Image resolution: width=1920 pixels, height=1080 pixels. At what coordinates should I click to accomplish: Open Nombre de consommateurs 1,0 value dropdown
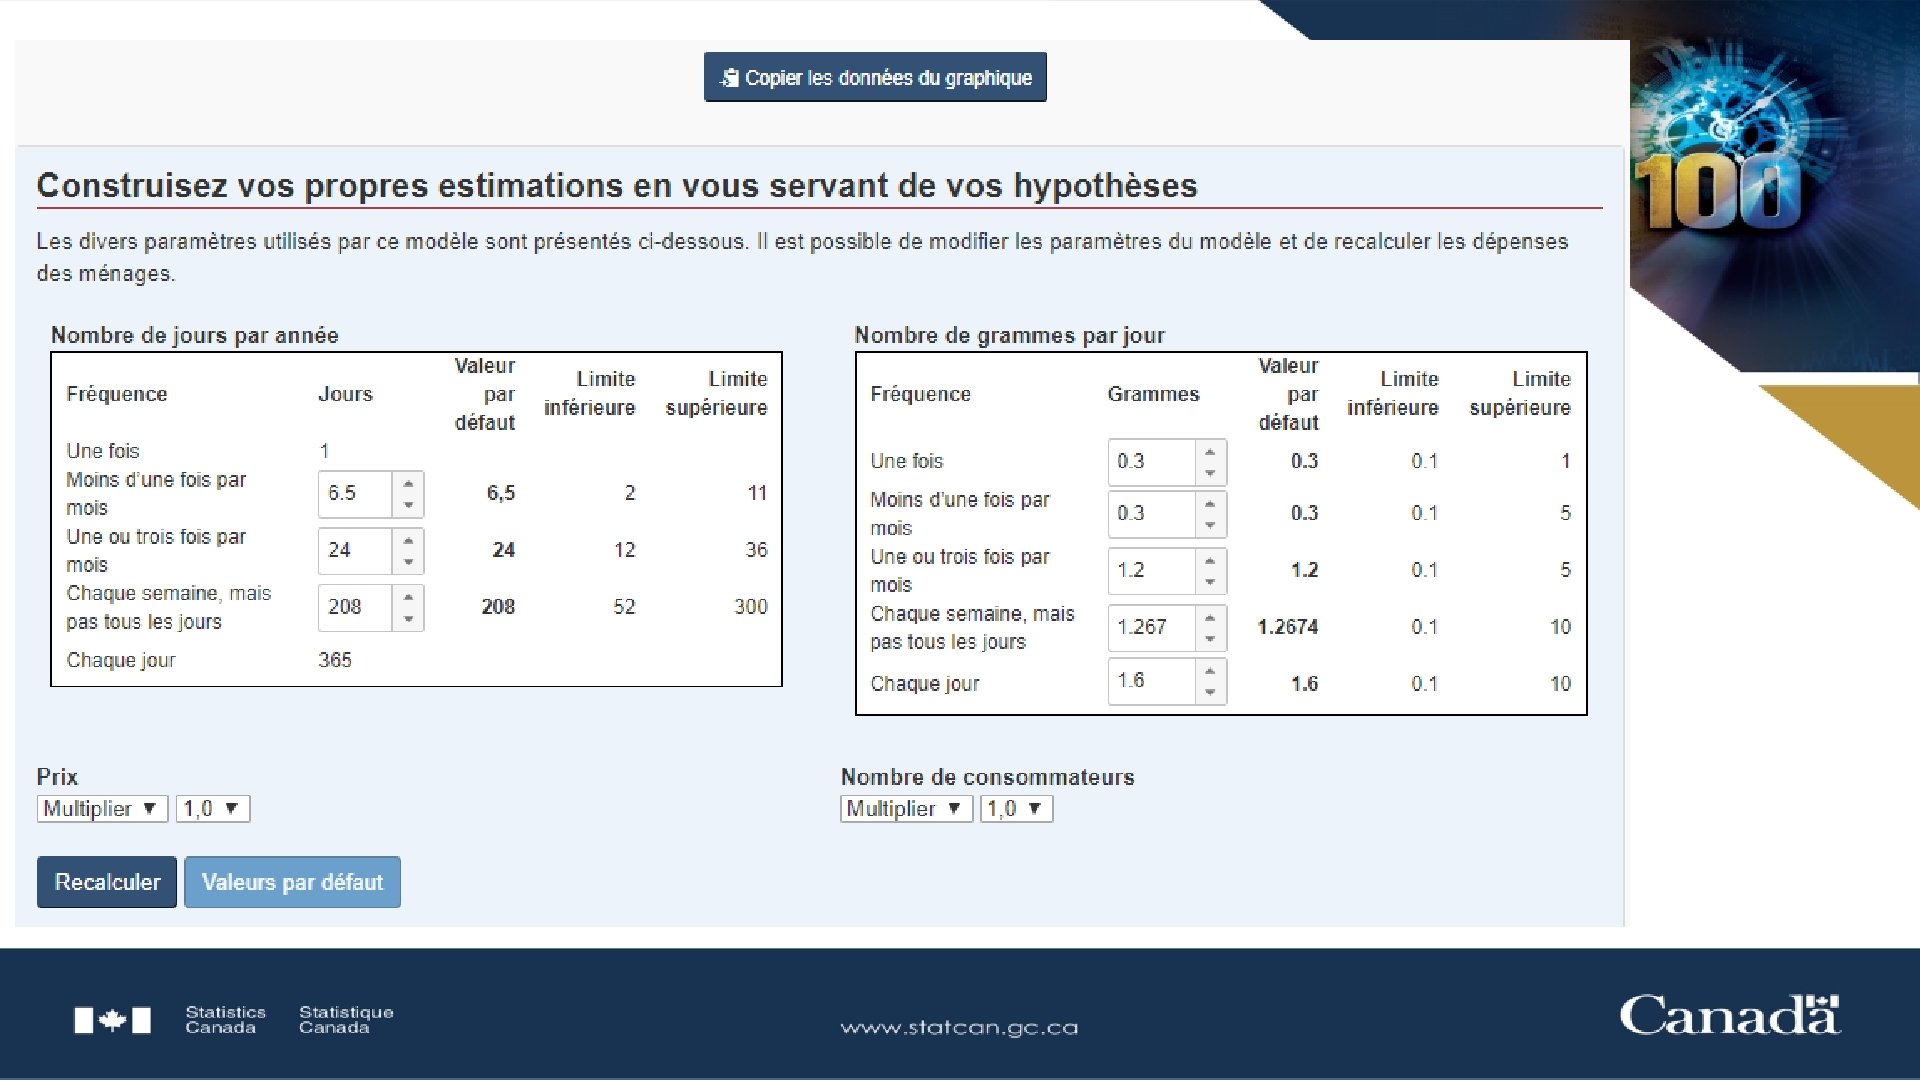tap(1016, 809)
